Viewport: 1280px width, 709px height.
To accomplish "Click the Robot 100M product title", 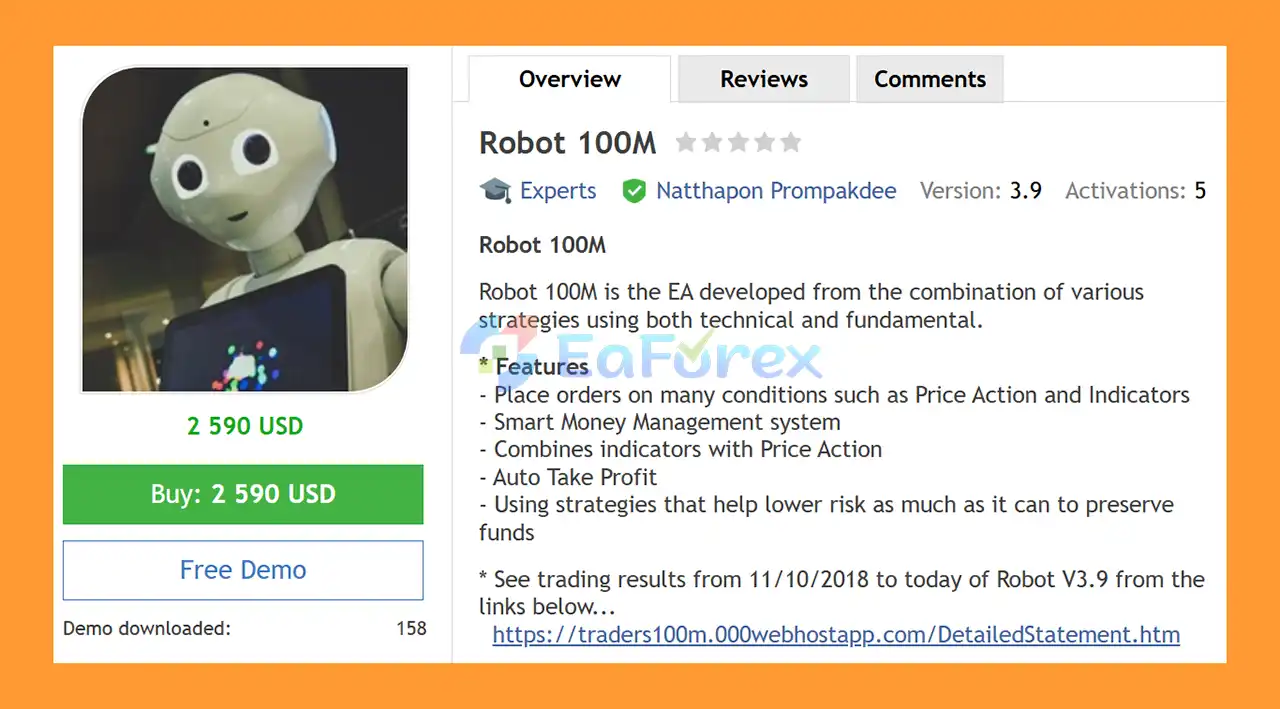I will [568, 143].
